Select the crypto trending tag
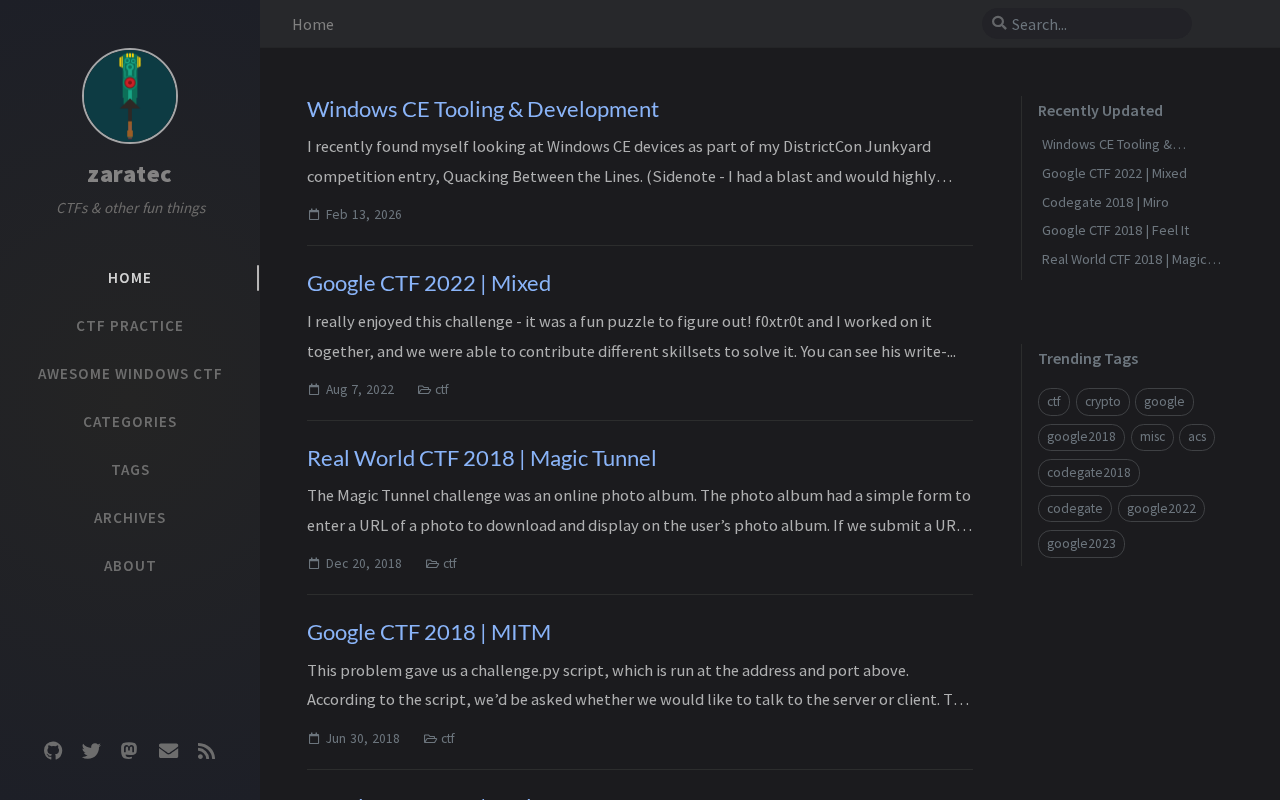The height and width of the screenshot is (800, 1280). (1102, 402)
